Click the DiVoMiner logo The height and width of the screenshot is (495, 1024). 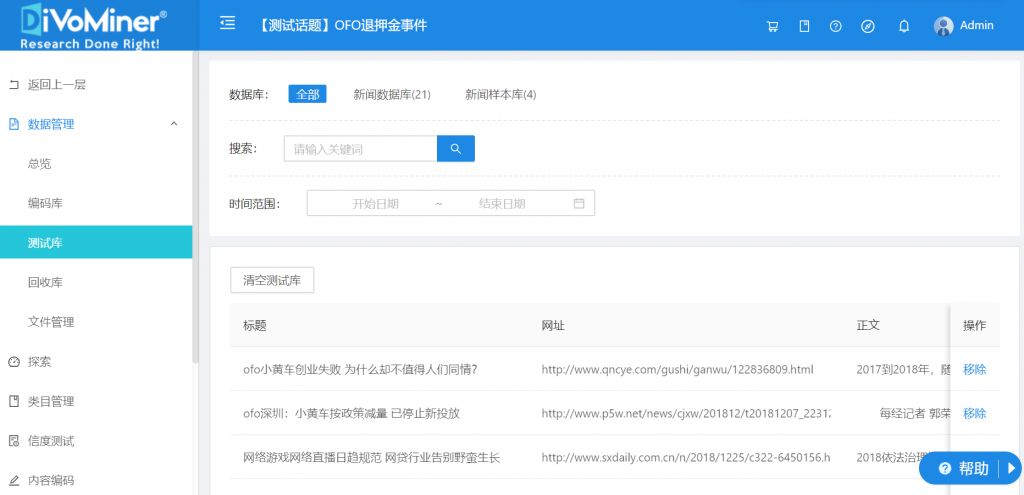pos(93,25)
